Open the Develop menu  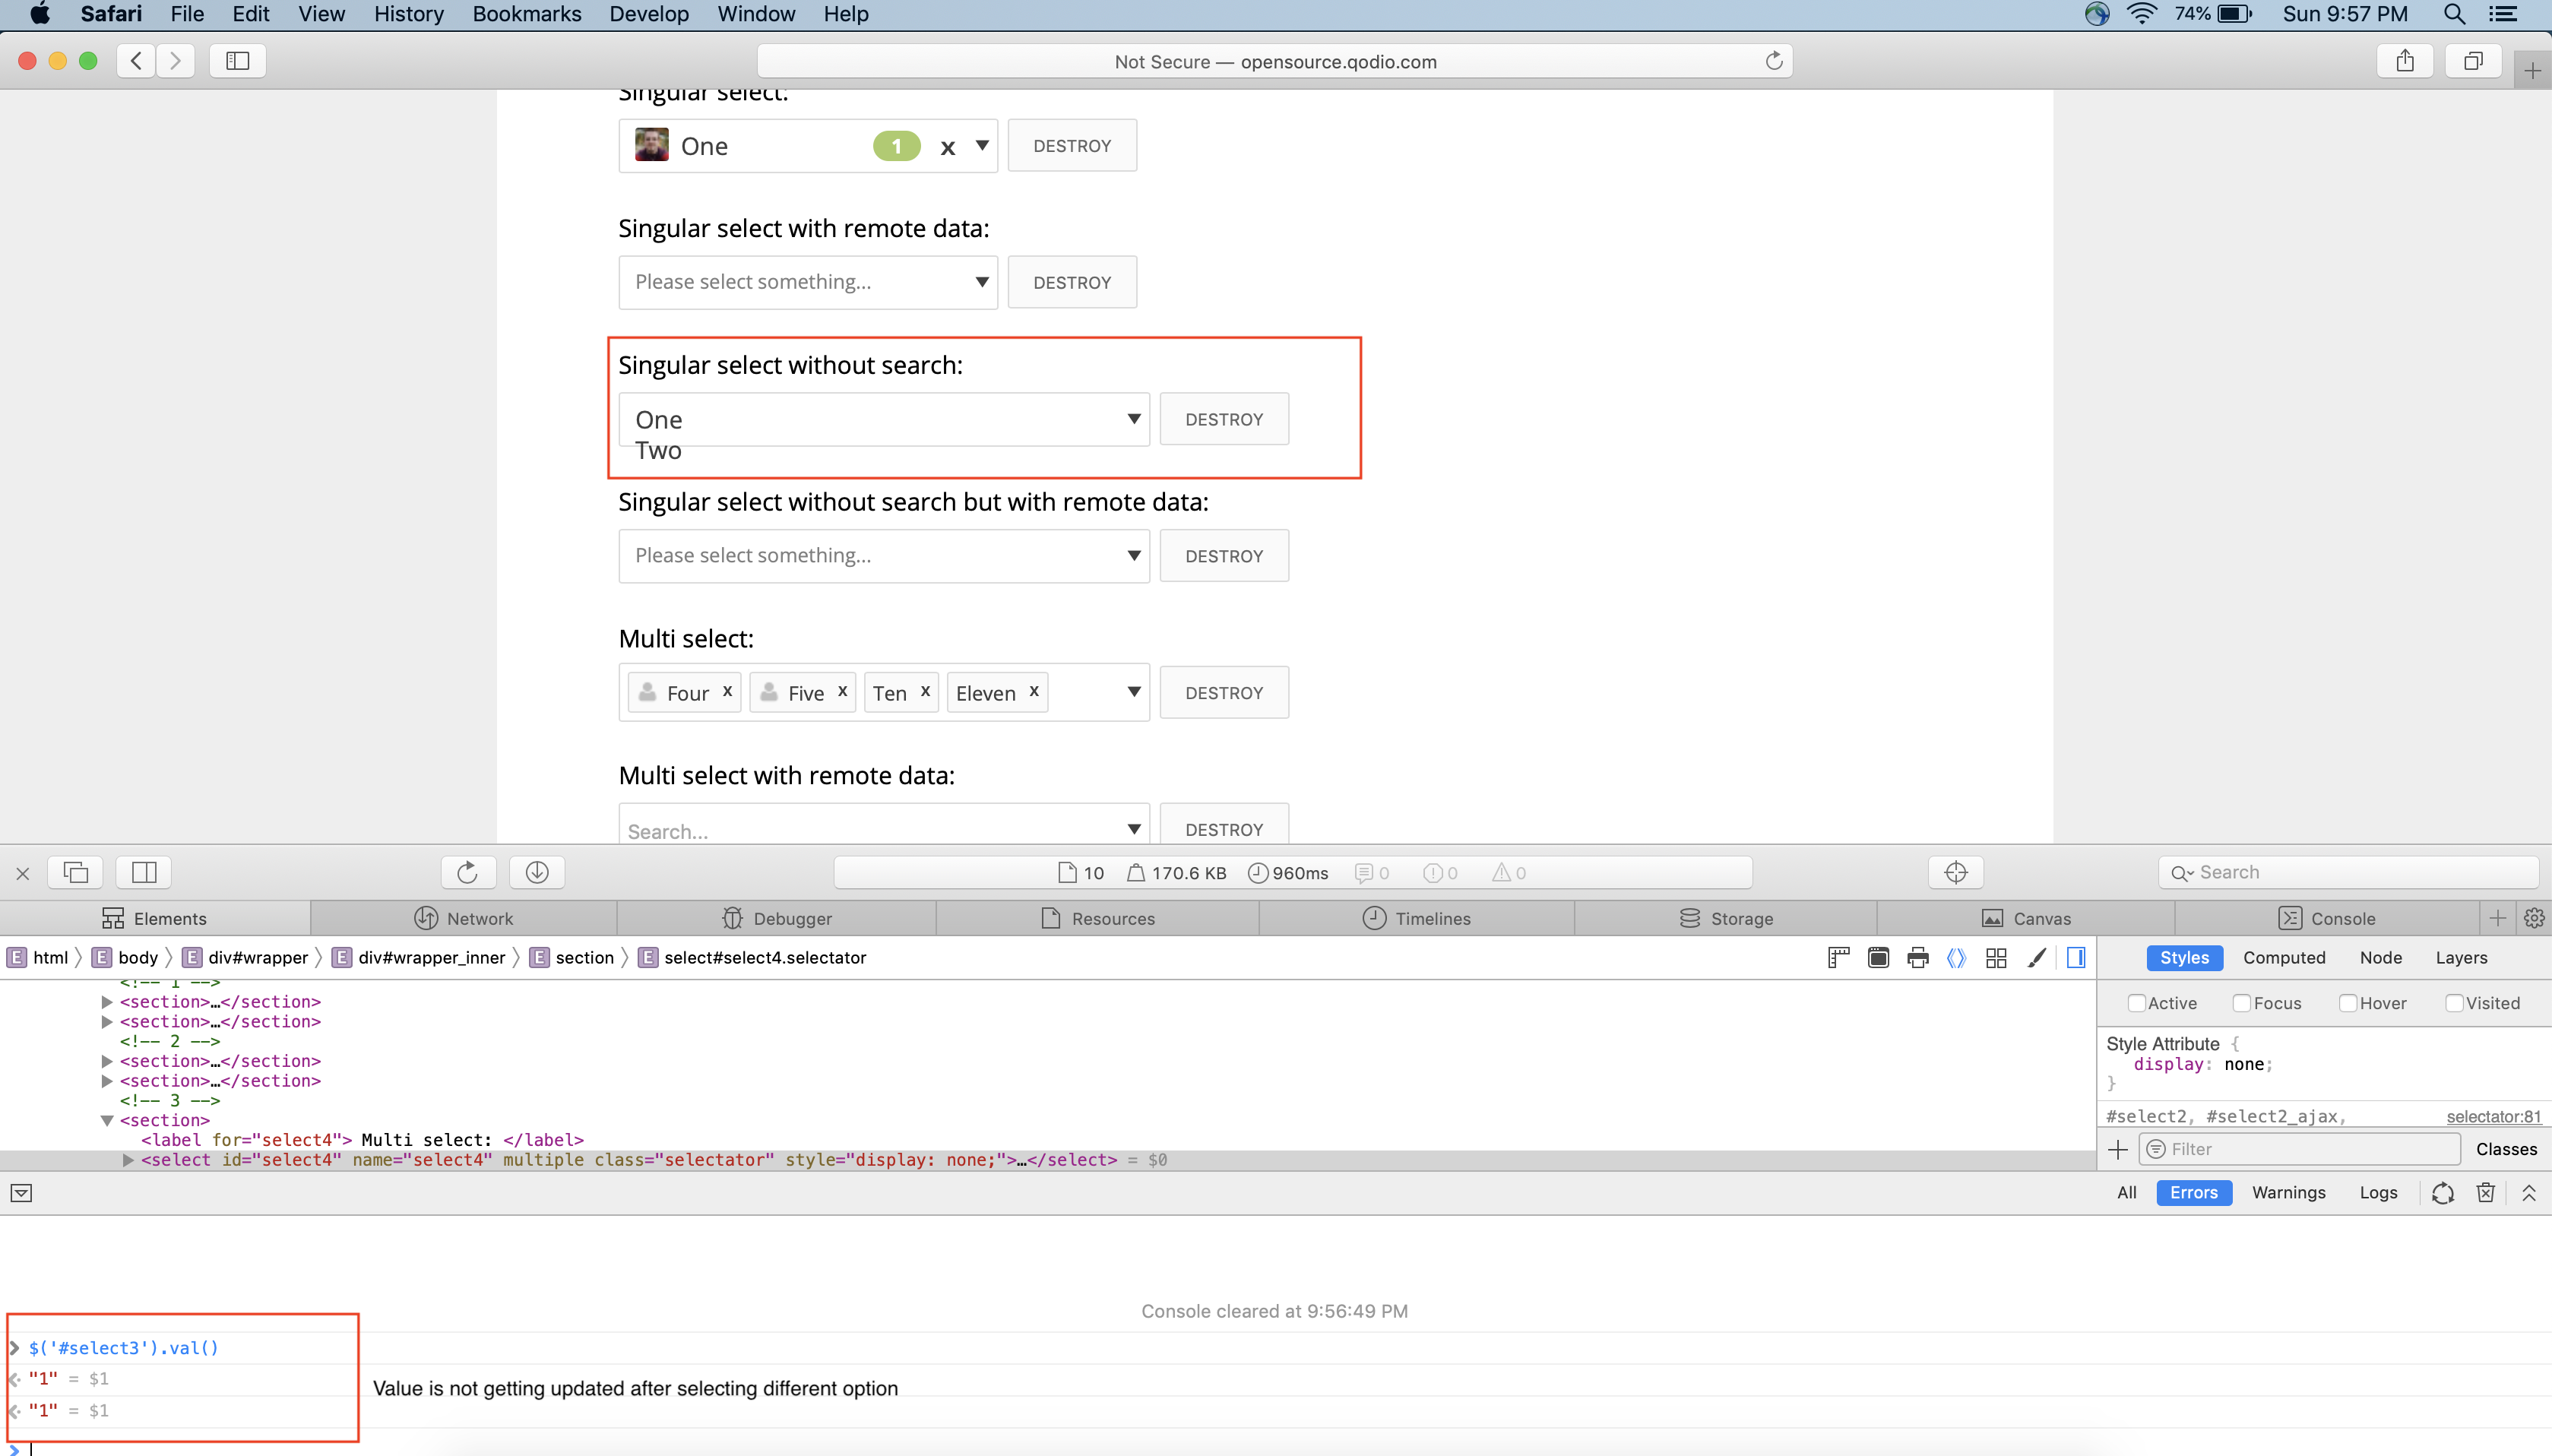pos(649,14)
